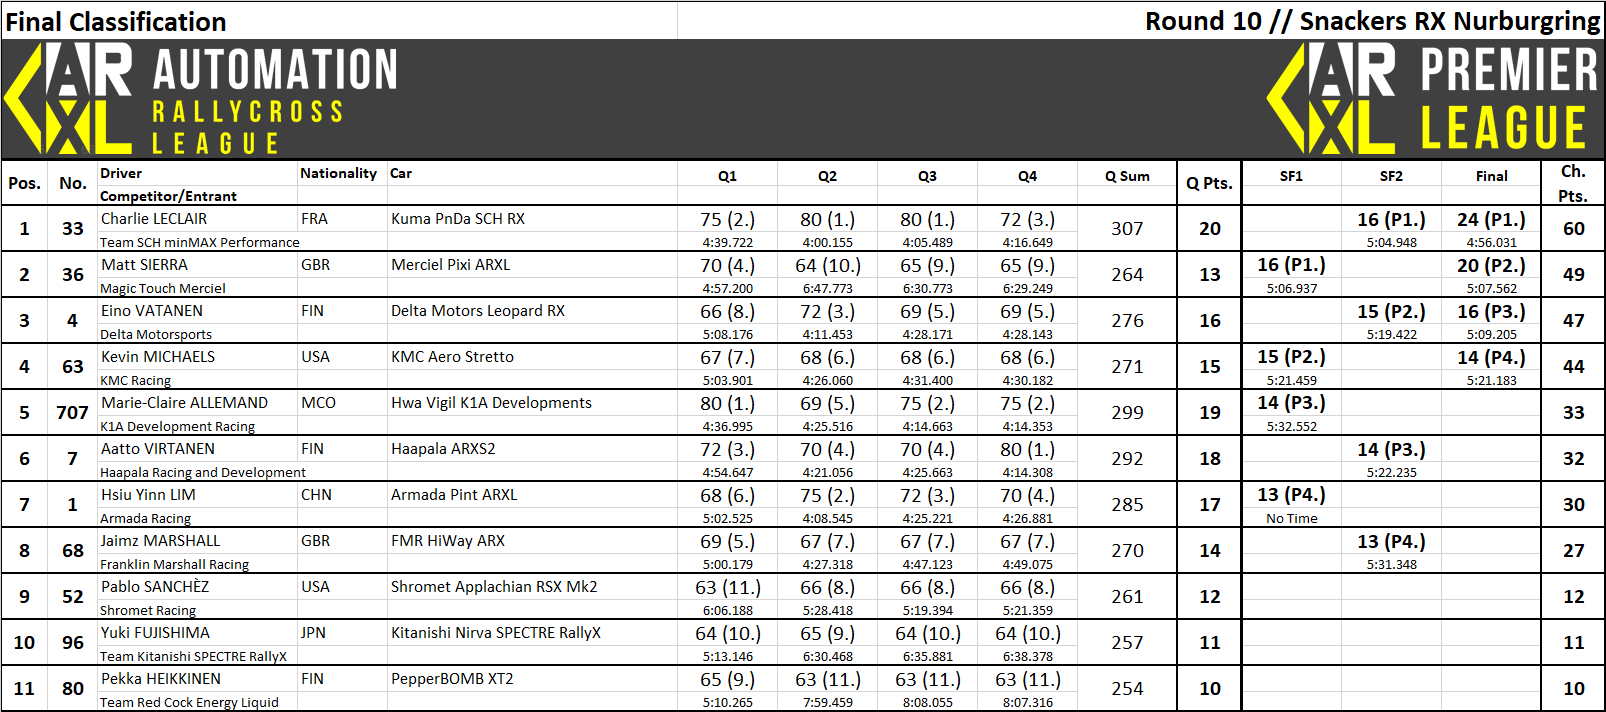Select the Nationality column header
Image resolution: width=1606 pixels, height=712 pixels.
coord(338,173)
